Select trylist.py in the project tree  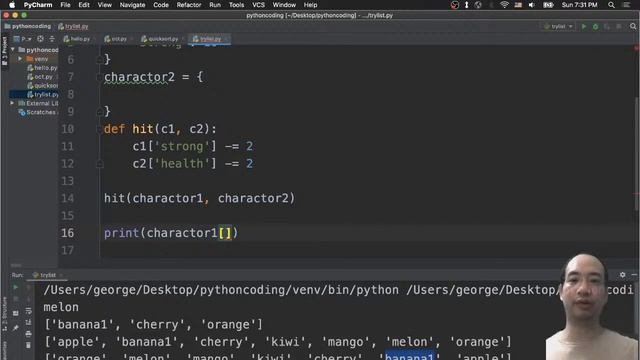[x=43, y=95]
